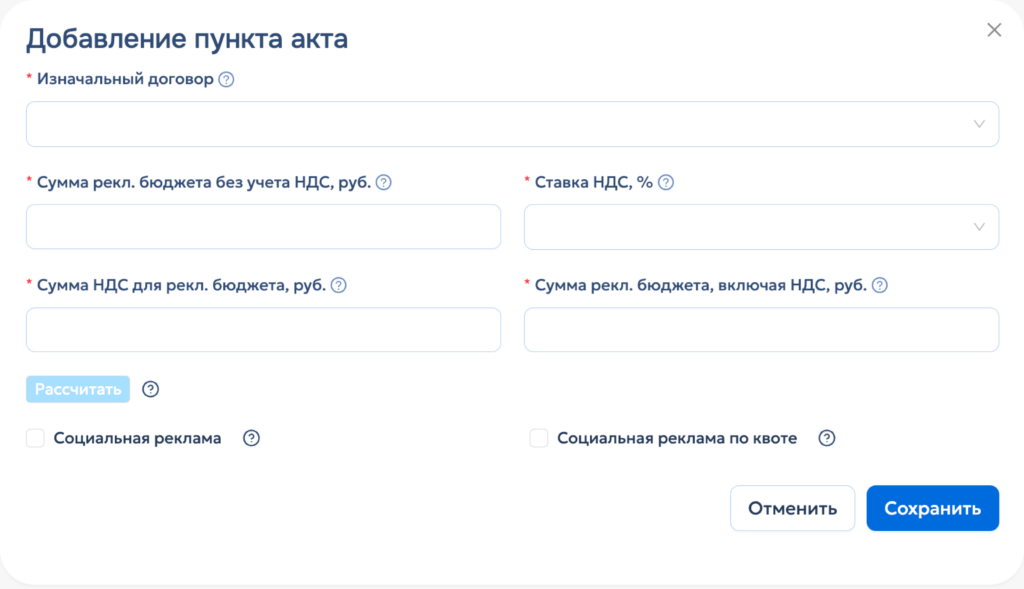This screenshot has width=1024, height=589.
Task: Focus the Сумма рекл. бюджета, включая НДС field
Action: 761,330
